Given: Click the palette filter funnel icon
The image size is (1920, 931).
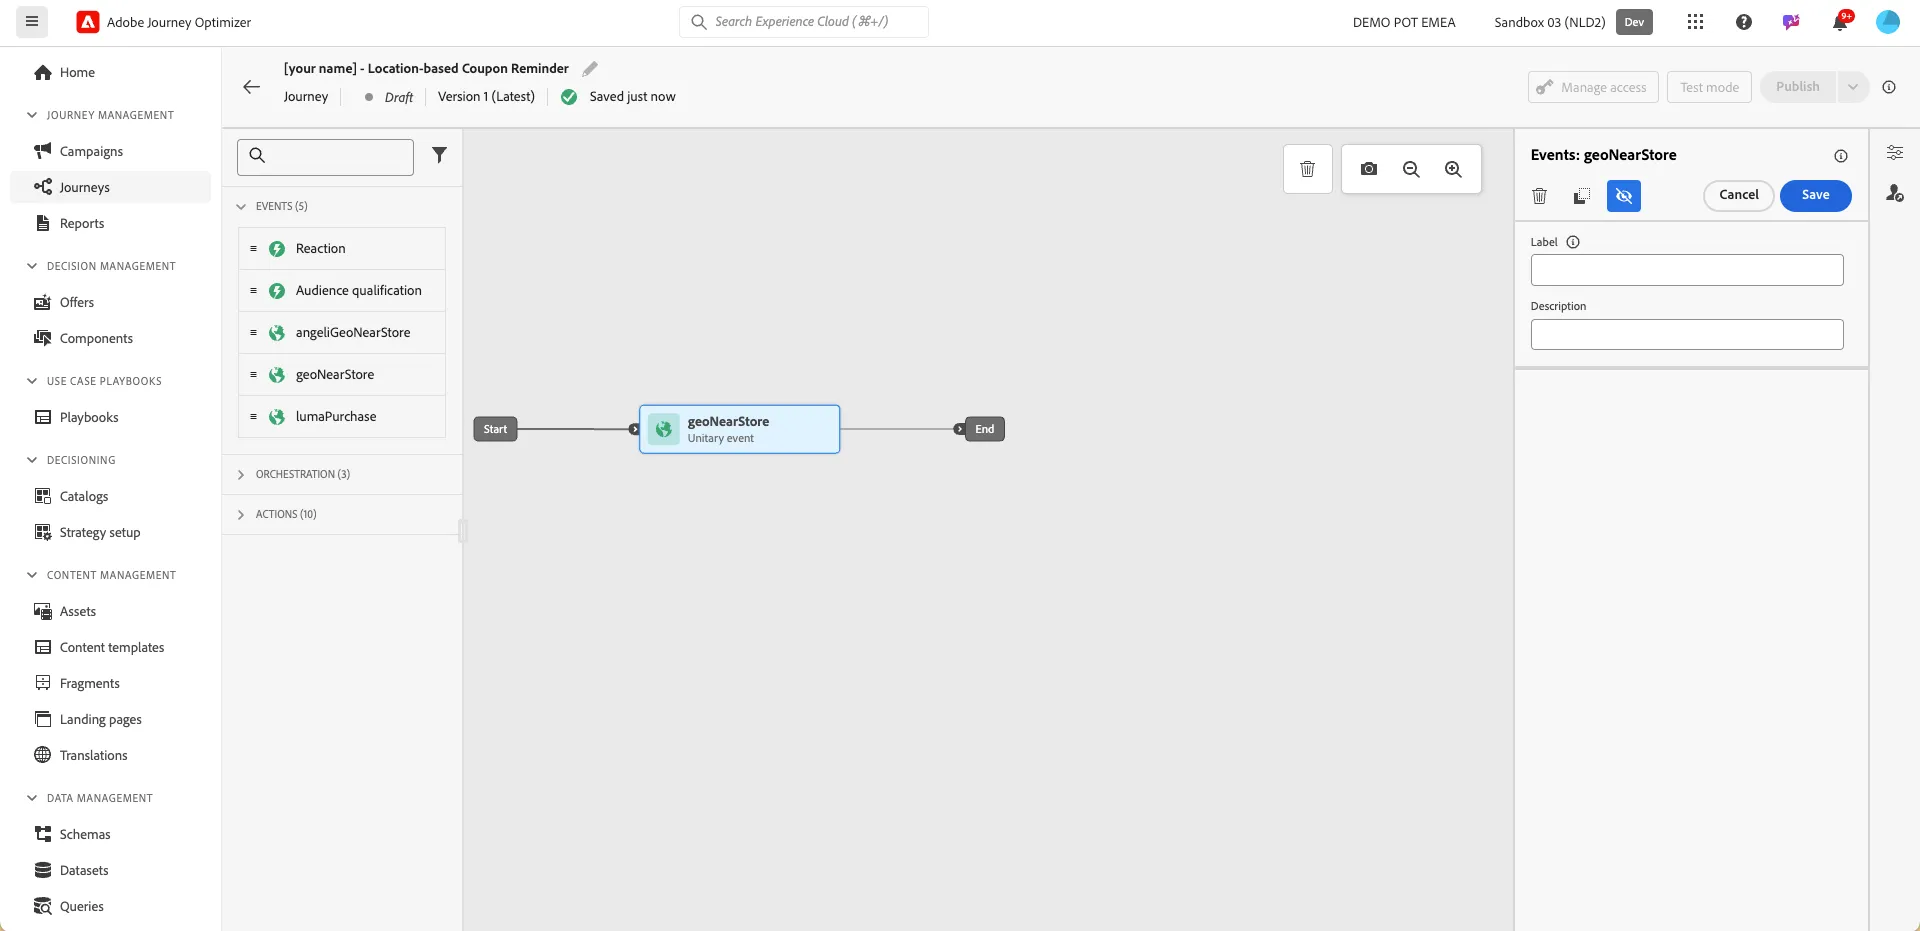Looking at the screenshot, I should [x=439, y=155].
